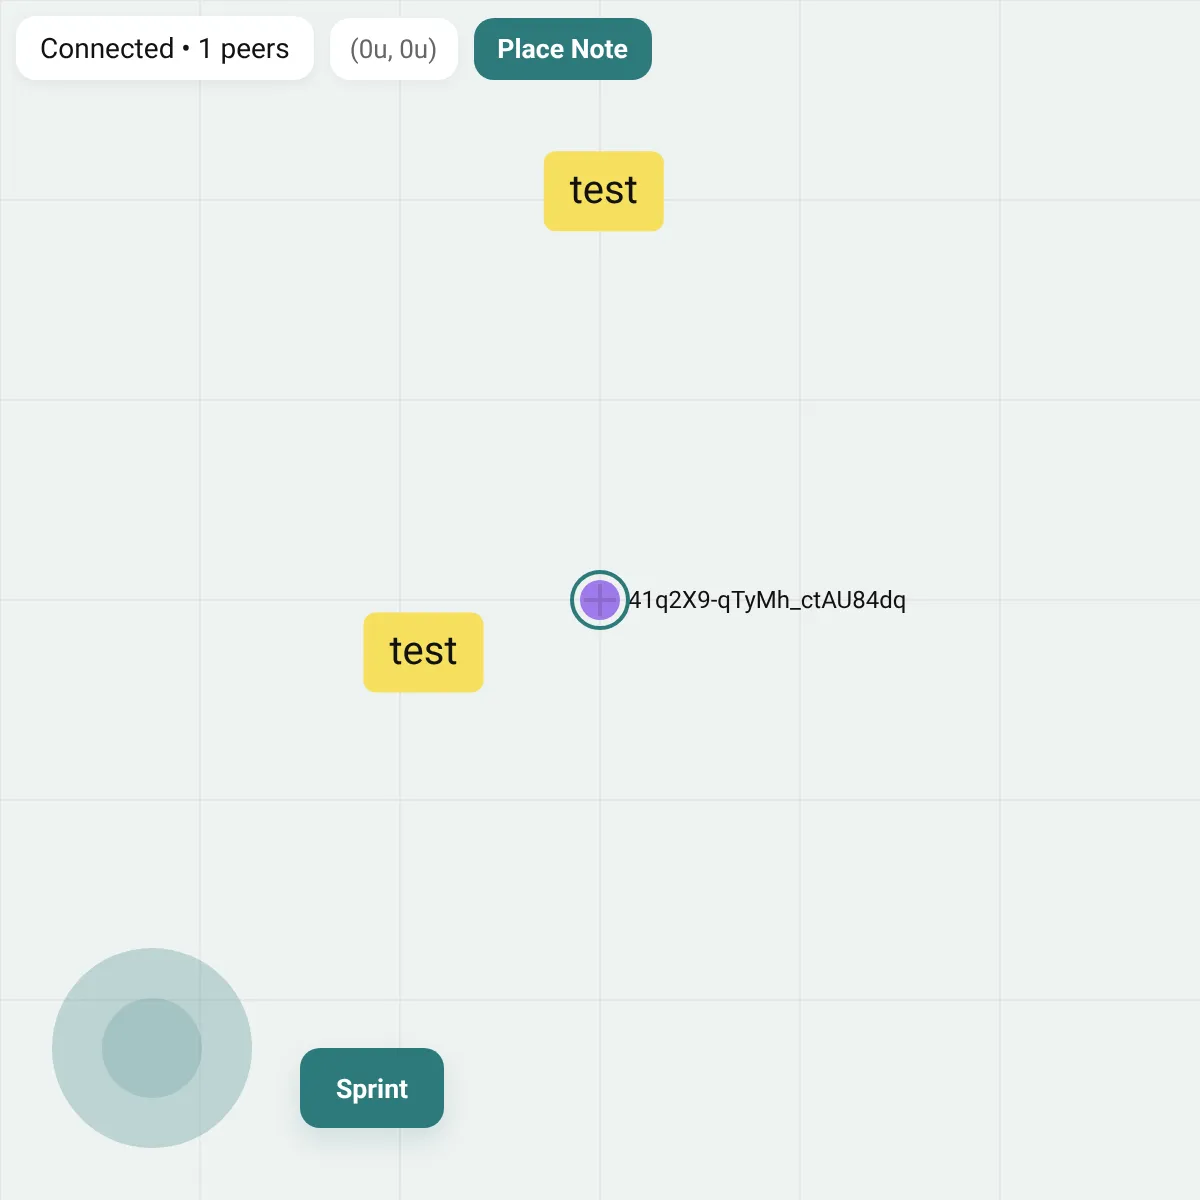Screen dimensions: 1200x1200
Task: Open the peers list from '1 peers'
Action: [244, 49]
